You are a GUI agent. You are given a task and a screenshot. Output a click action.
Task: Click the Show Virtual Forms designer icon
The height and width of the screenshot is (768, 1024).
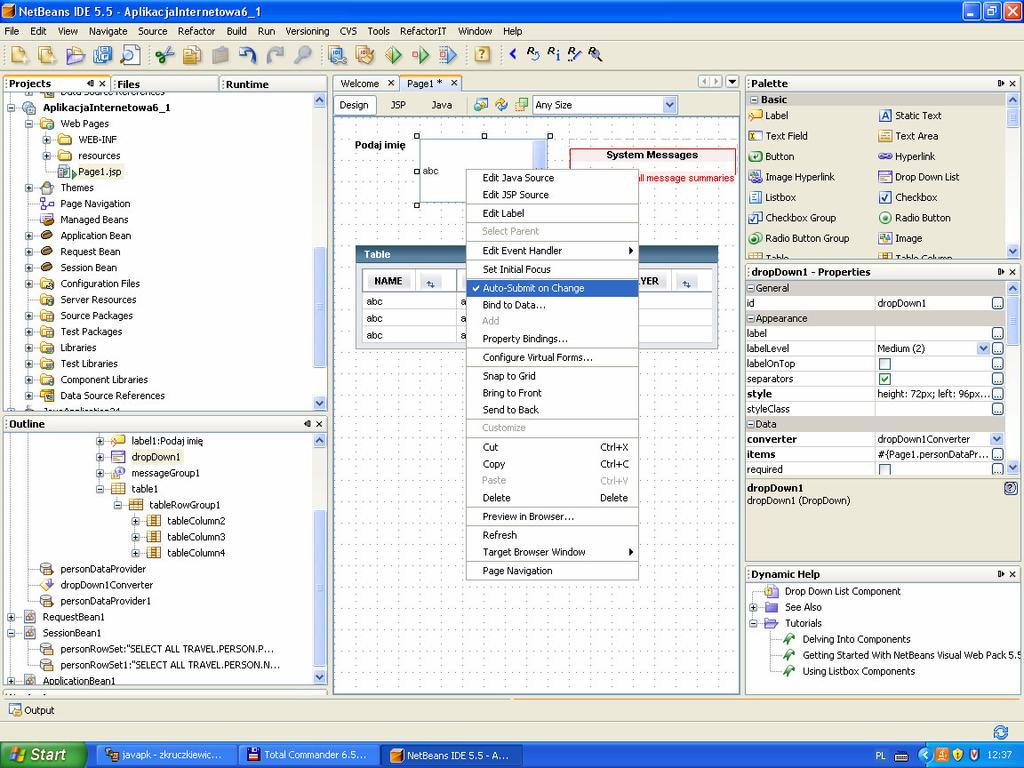[521, 104]
